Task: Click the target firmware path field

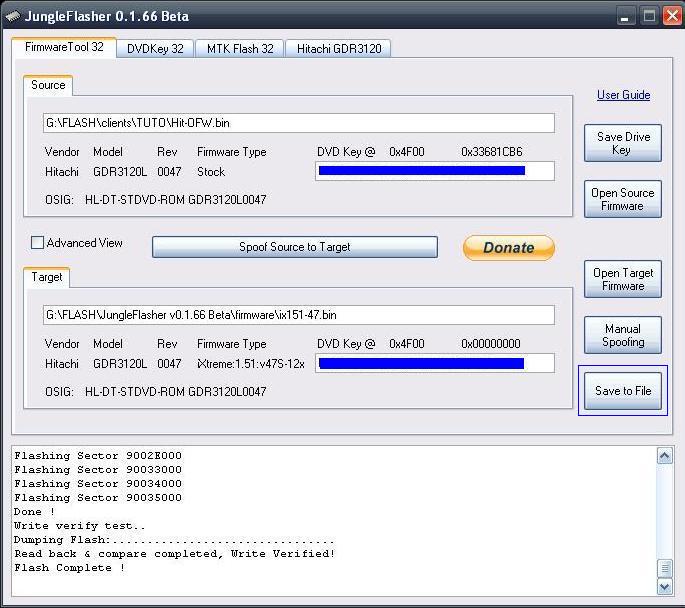Action: [299, 315]
